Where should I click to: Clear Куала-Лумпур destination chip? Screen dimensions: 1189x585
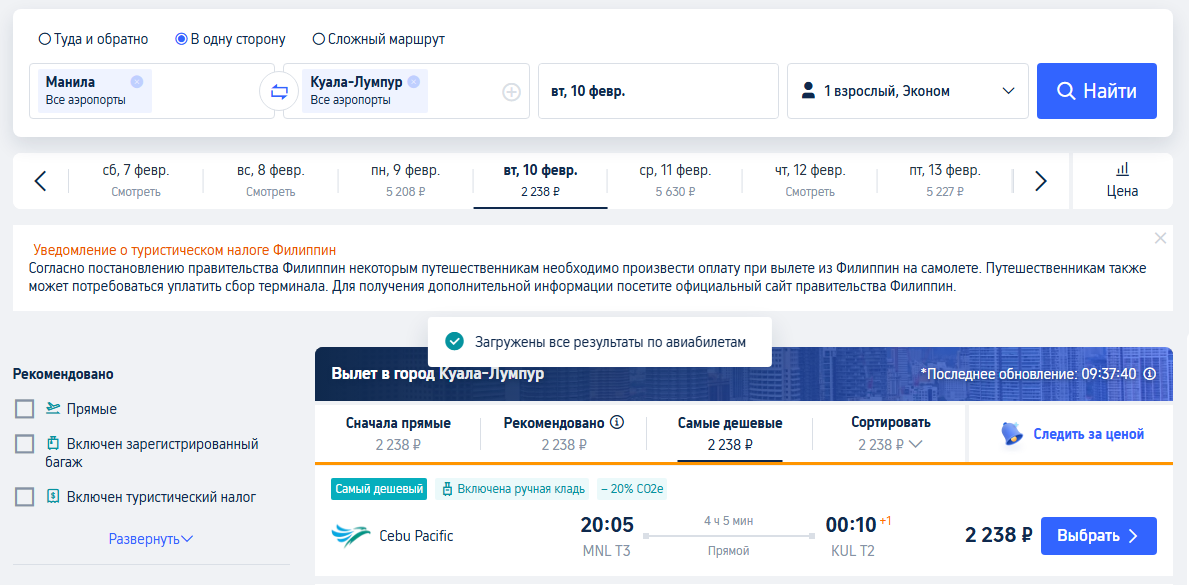pos(413,81)
